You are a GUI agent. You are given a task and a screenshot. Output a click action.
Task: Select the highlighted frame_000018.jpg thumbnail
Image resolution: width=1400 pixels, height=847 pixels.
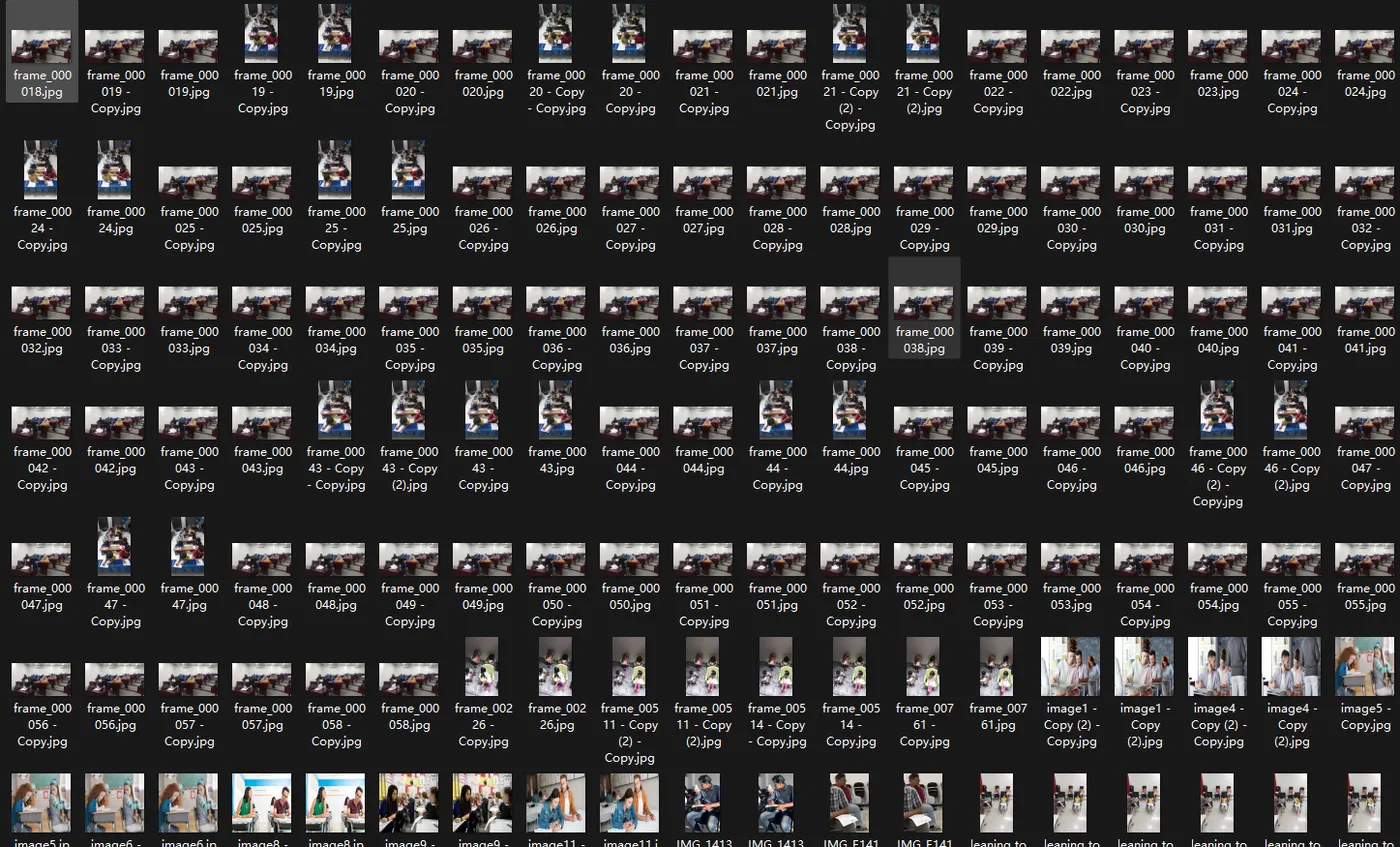[41, 47]
